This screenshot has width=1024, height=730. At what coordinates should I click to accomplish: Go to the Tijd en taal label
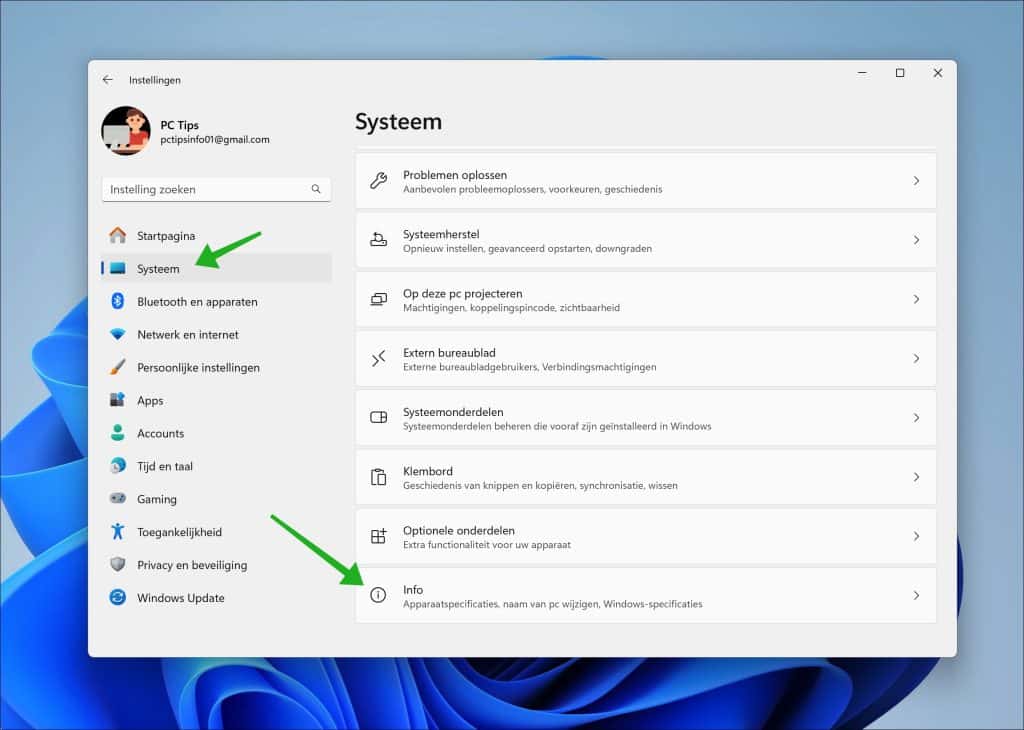pyautogui.click(x=165, y=466)
